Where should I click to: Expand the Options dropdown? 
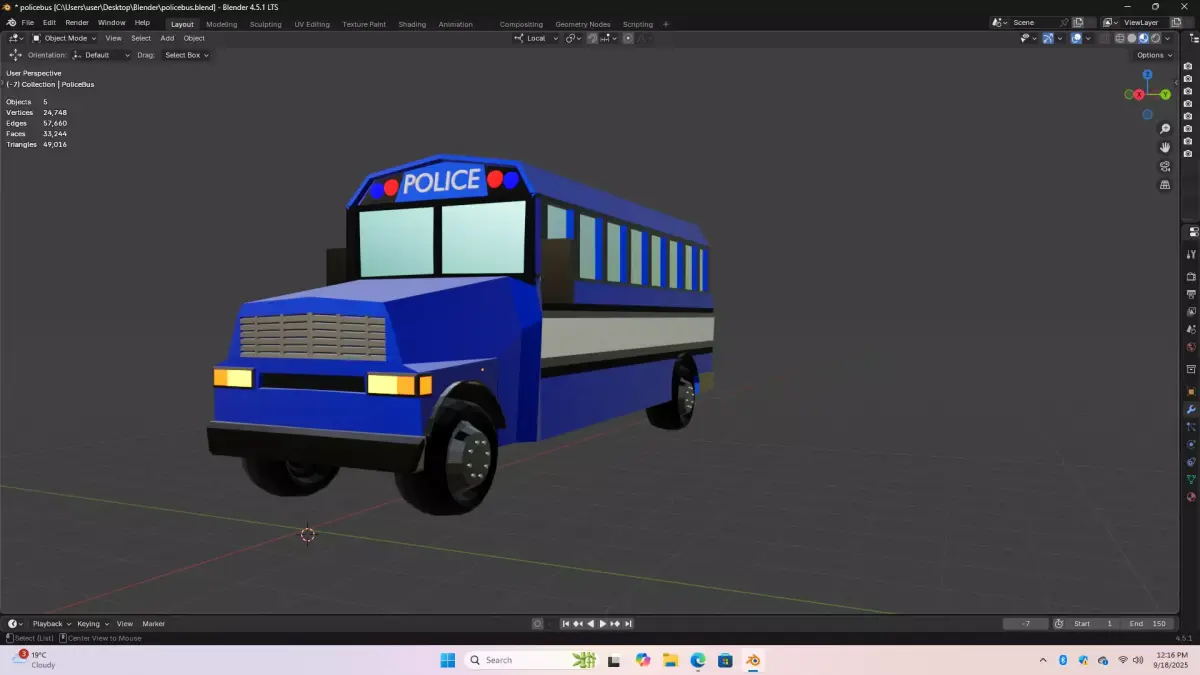click(x=1153, y=55)
